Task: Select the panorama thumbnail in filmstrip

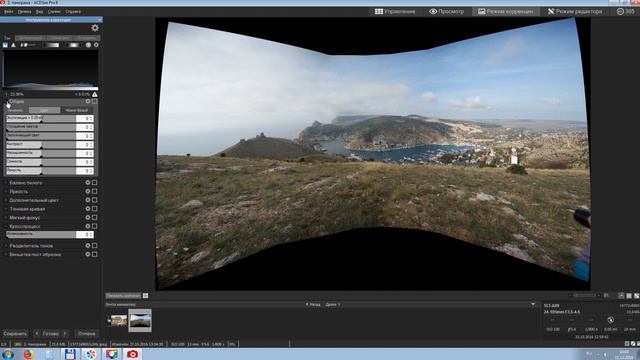Action: tap(140, 320)
